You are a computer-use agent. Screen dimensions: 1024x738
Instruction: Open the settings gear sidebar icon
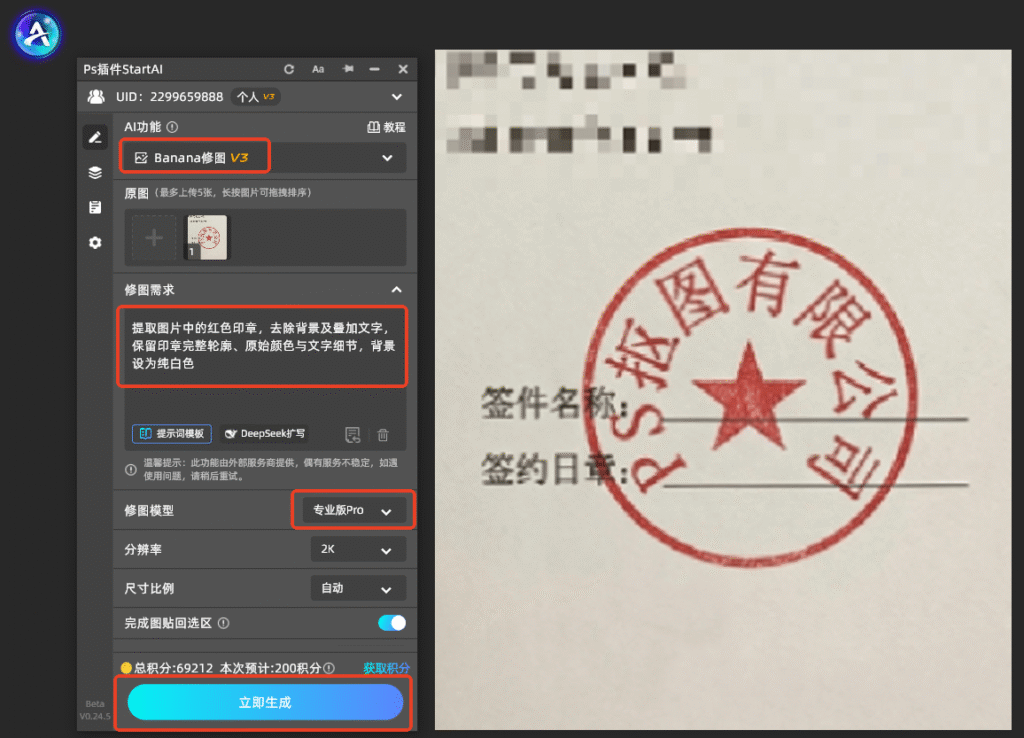95,243
